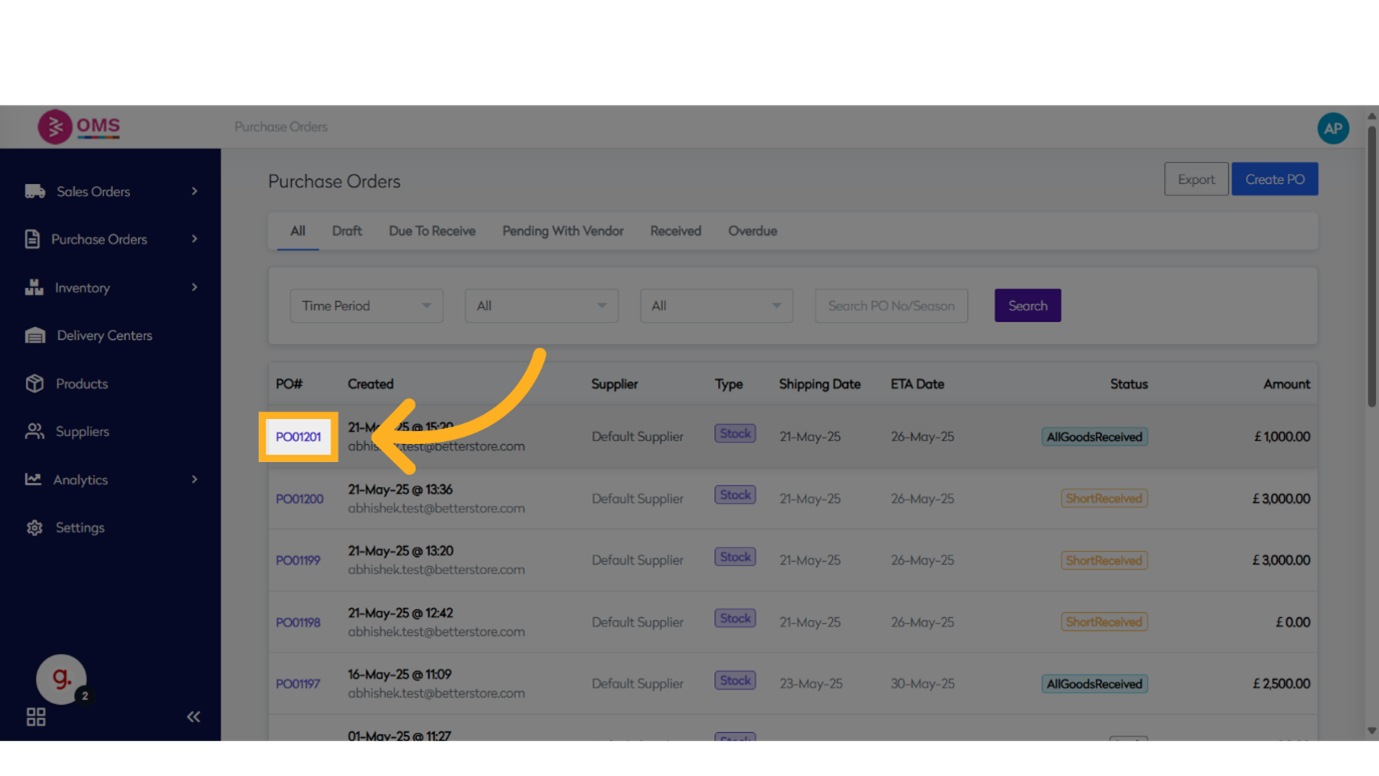Click the AP user avatar

click(x=1332, y=128)
